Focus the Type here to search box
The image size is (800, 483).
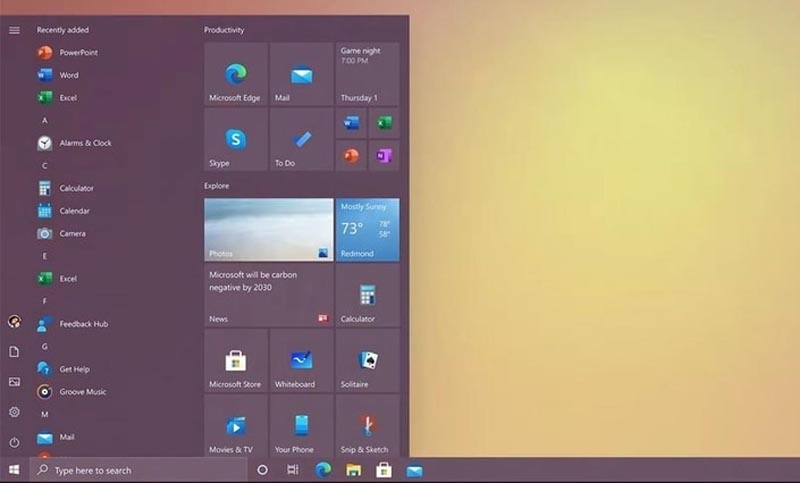click(x=138, y=470)
